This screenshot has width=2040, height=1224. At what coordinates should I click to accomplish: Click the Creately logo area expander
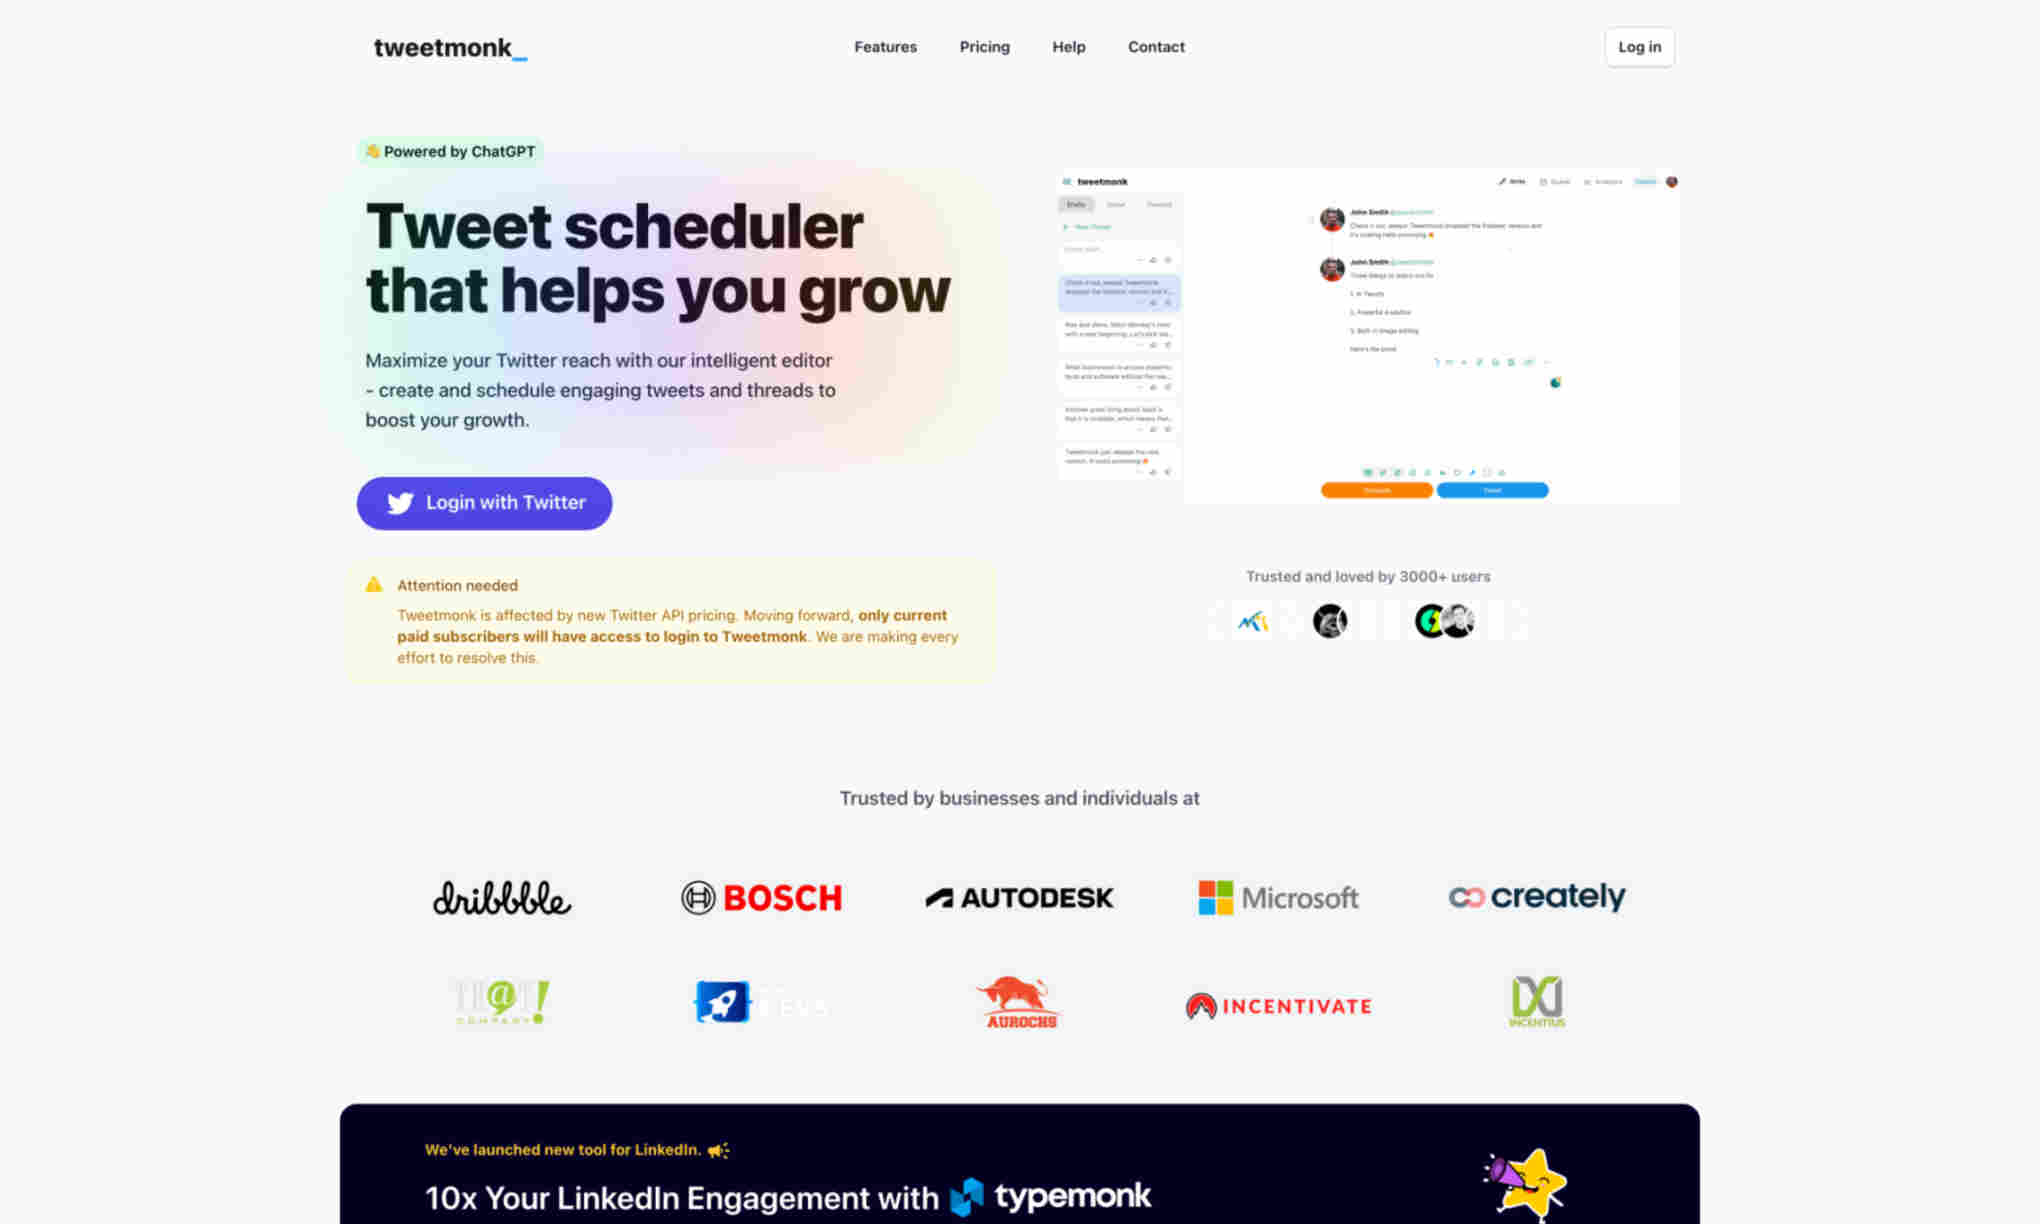click(x=1536, y=896)
